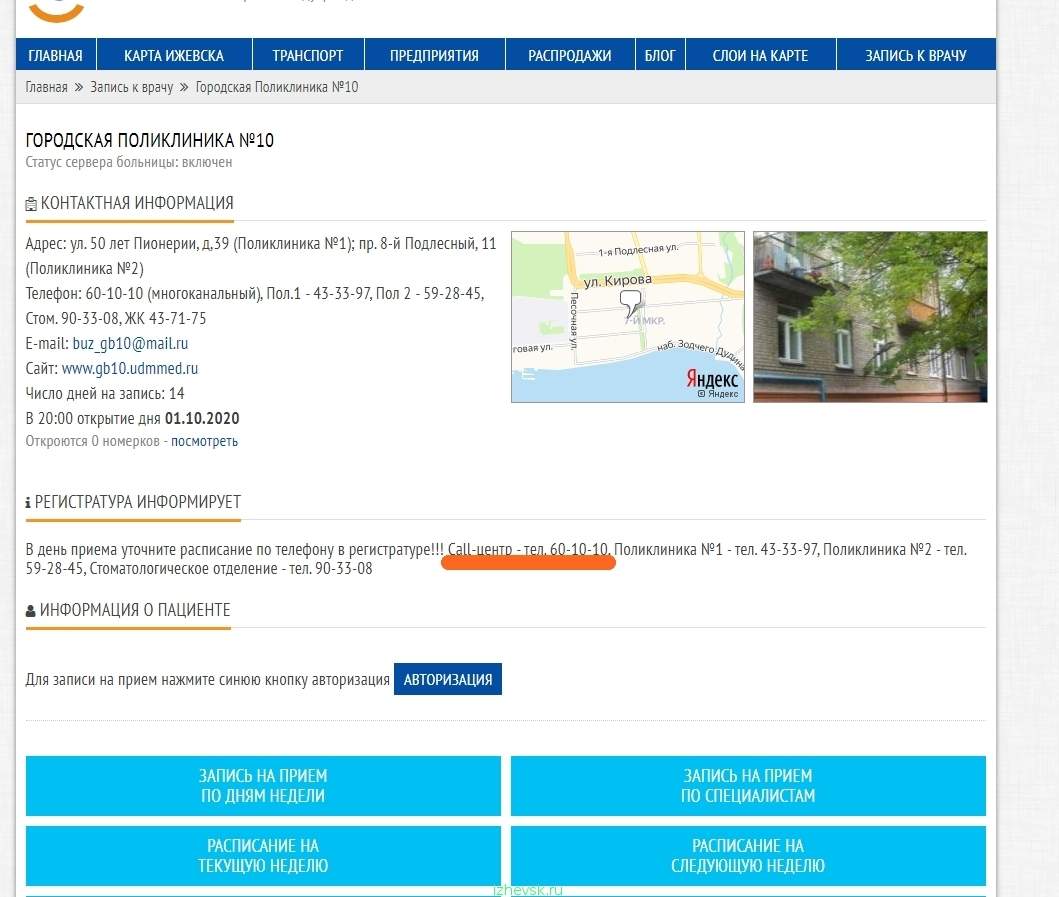The width and height of the screenshot is (1059, 897).
Task: Click the посмотреть link
Action: (204, 441)
